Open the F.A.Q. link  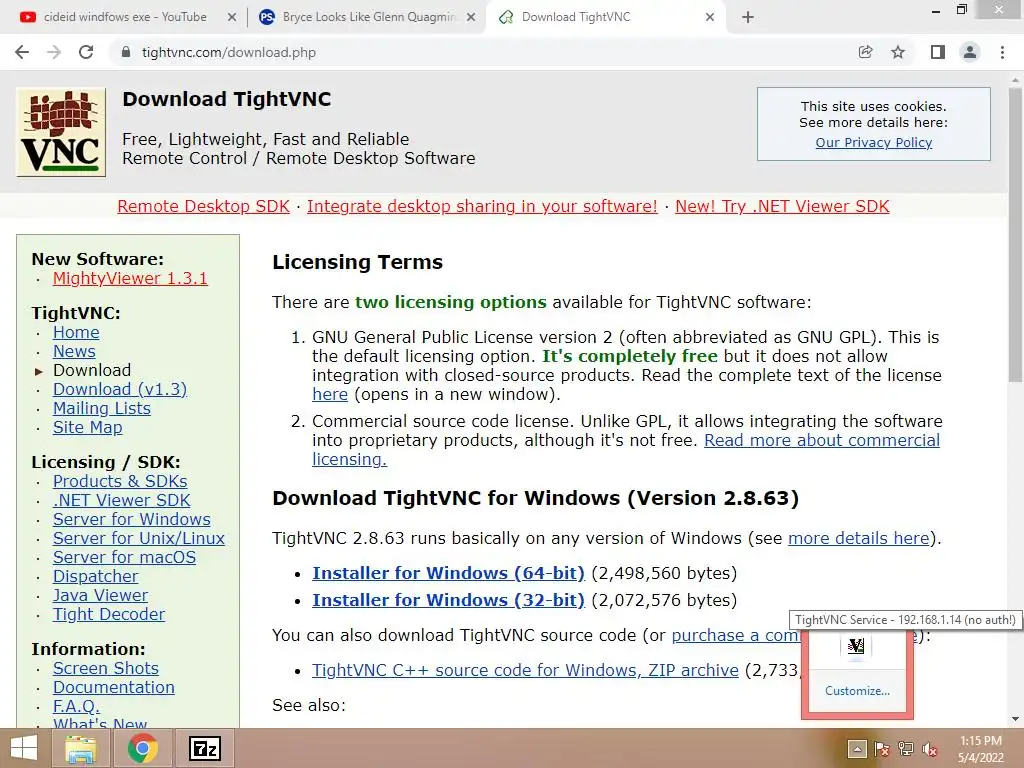click(76, 706)
